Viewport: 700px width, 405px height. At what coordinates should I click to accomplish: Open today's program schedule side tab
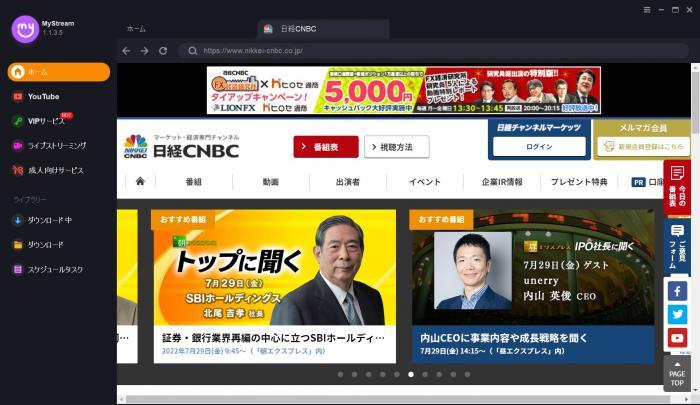coord(677,188)
